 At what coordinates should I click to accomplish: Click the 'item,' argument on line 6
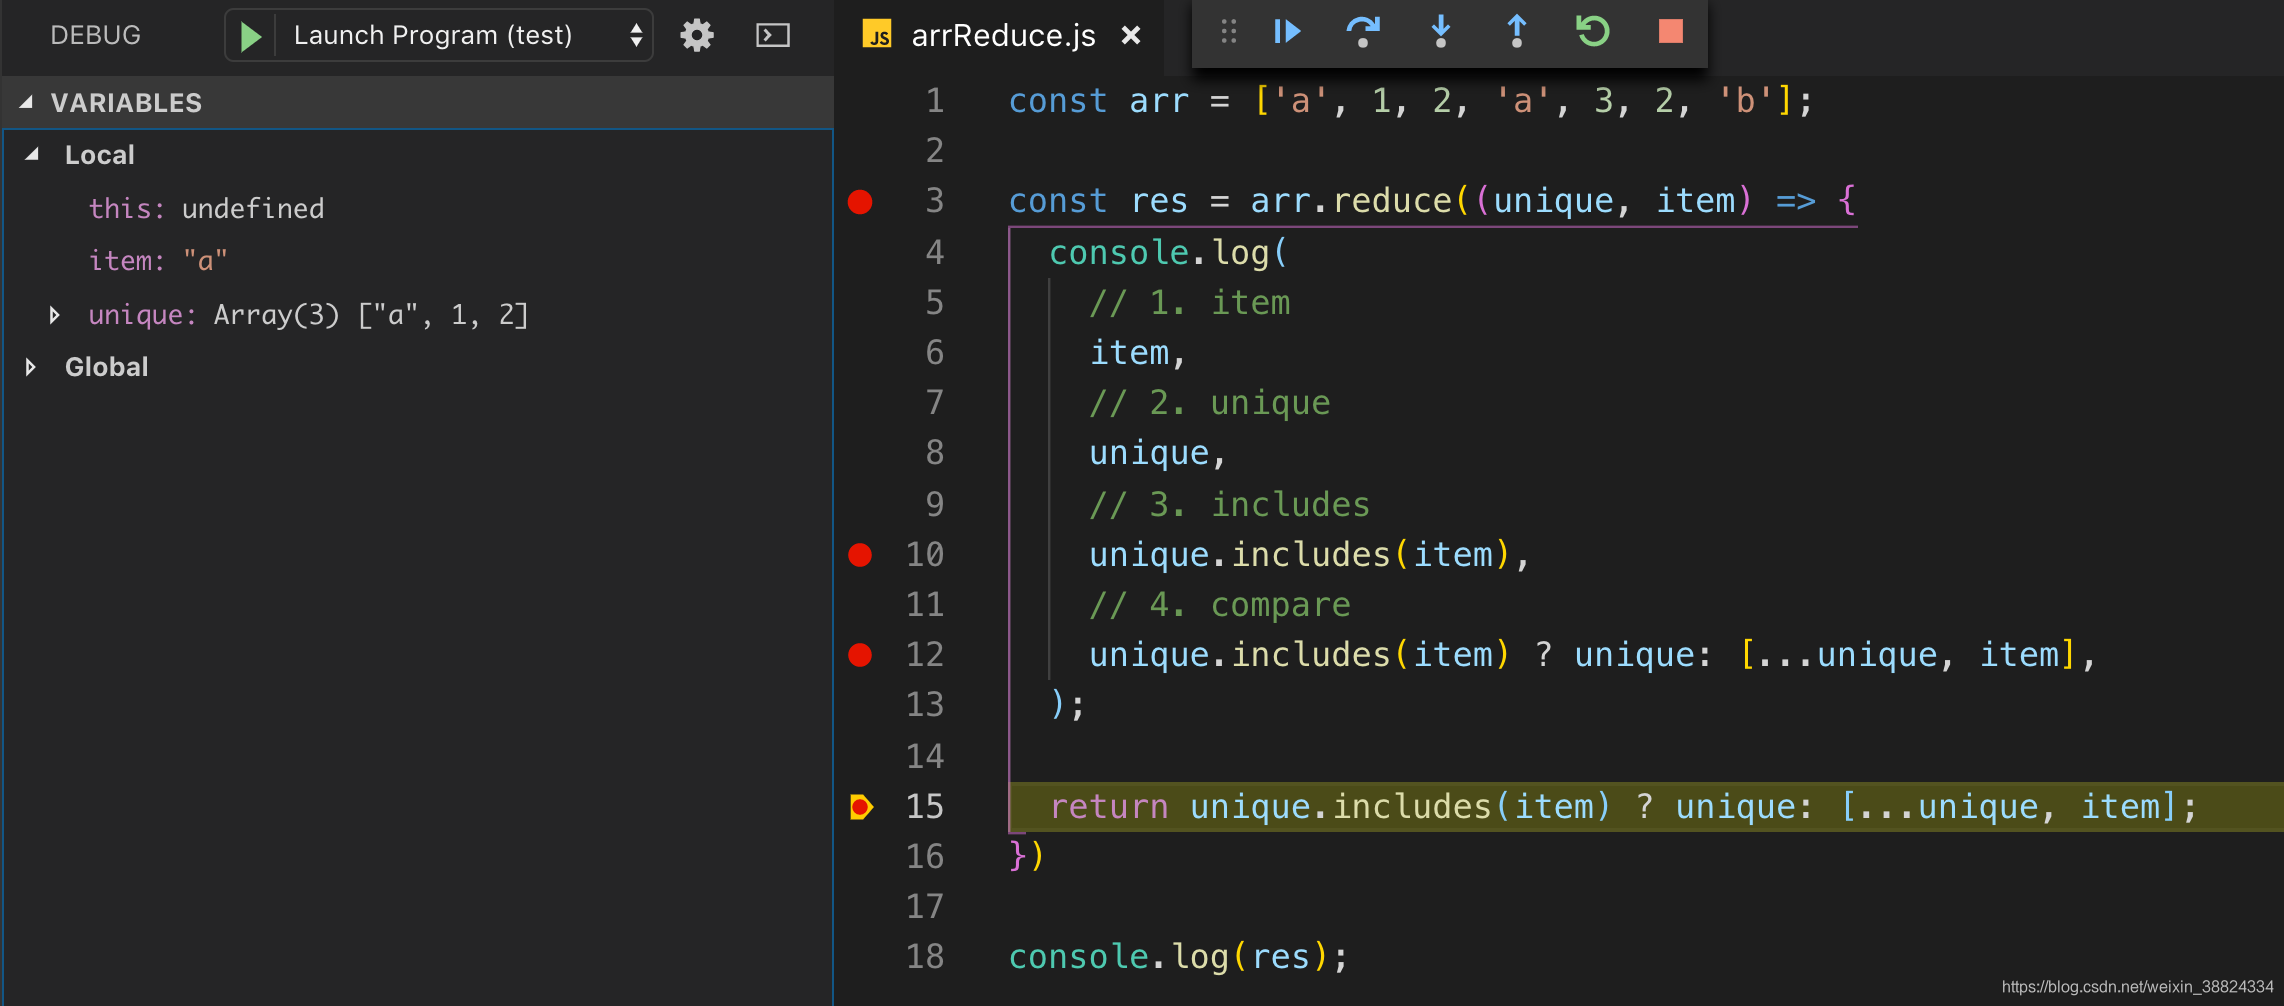1138,353
